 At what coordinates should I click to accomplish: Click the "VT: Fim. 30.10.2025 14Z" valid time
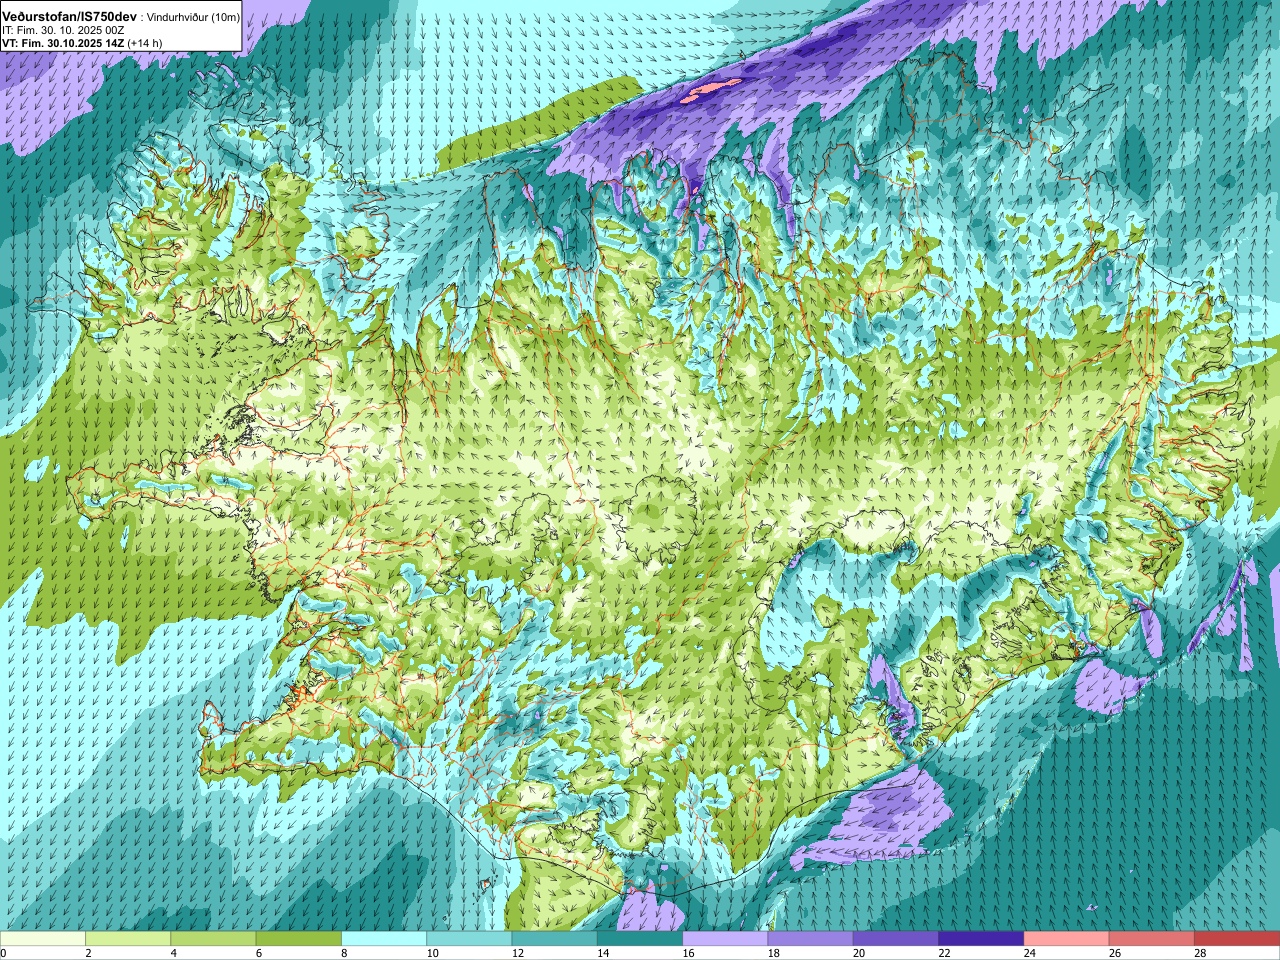63,44
